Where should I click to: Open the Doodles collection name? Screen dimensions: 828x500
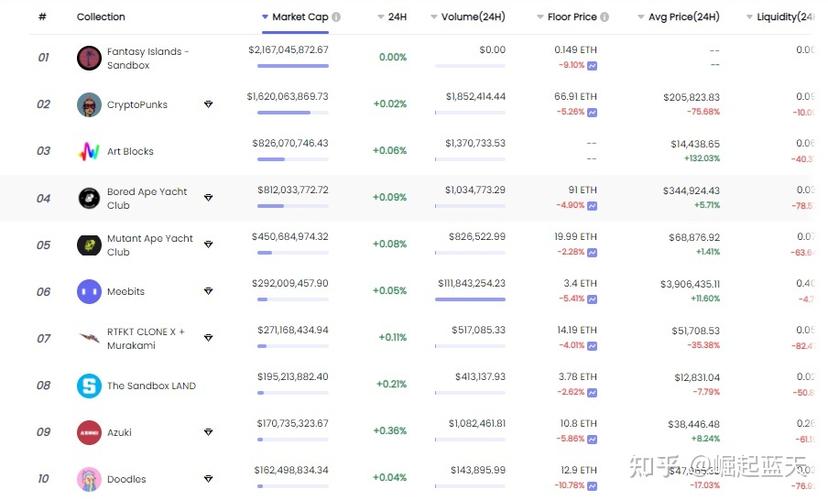(127, 479)
